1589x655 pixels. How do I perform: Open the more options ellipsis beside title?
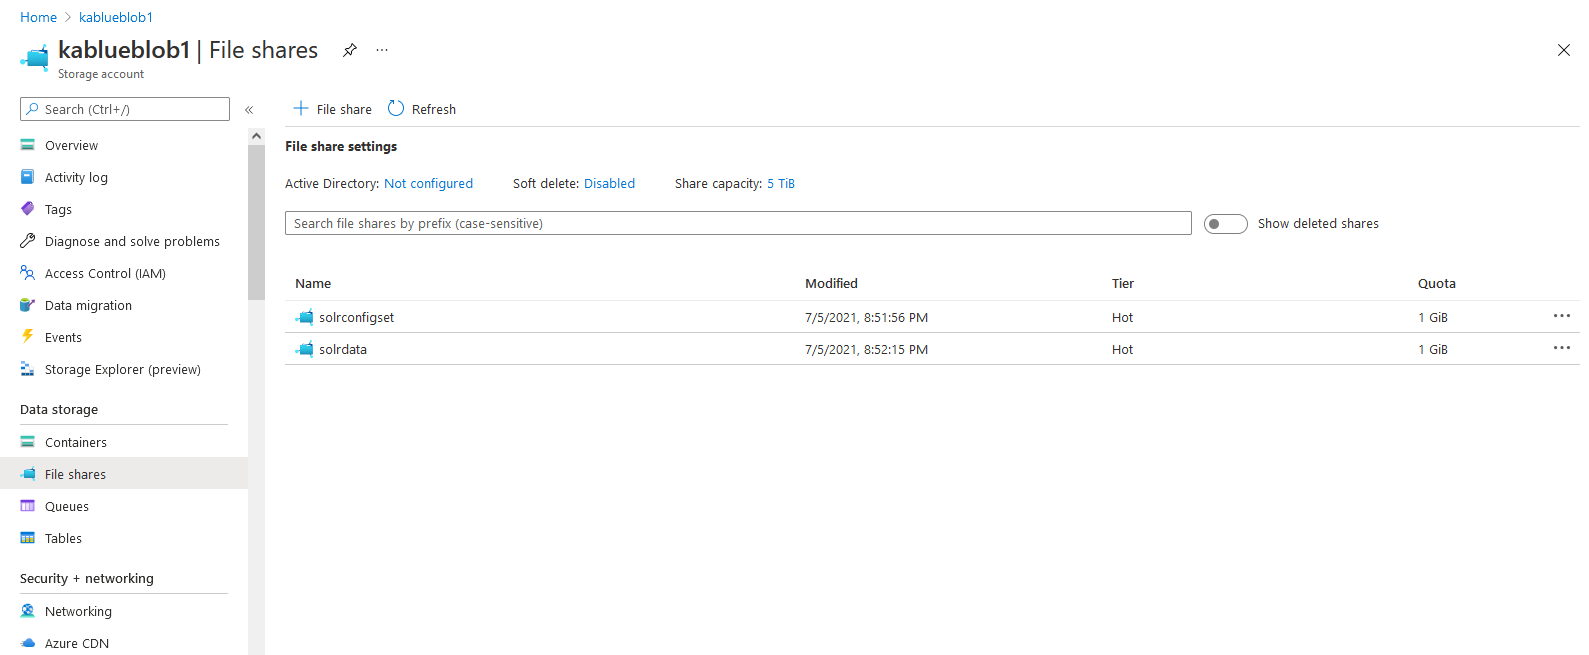tap(382, 50)
